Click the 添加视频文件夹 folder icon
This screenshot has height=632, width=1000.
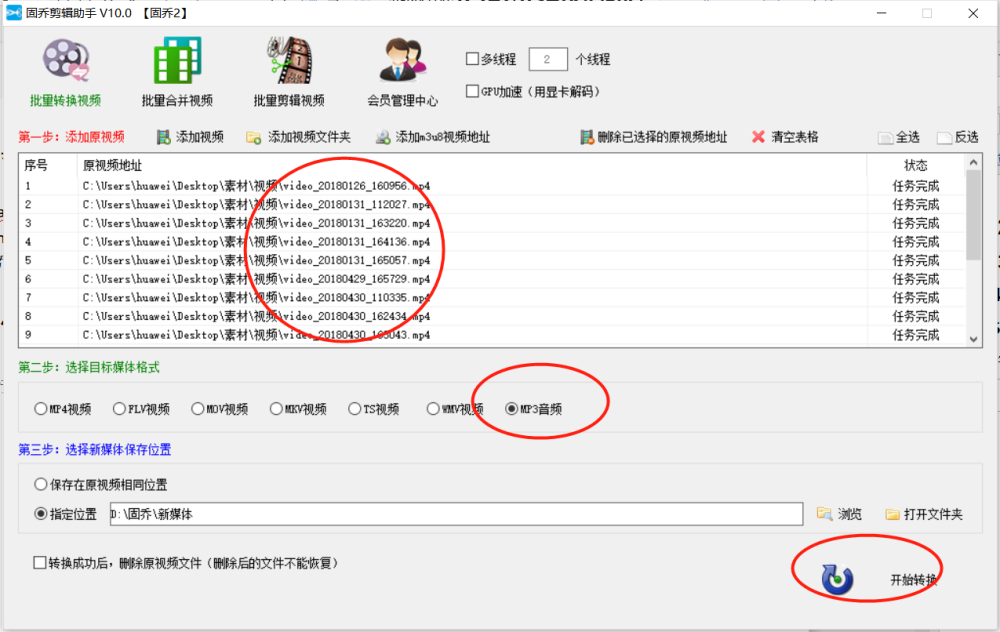[253, 137]
